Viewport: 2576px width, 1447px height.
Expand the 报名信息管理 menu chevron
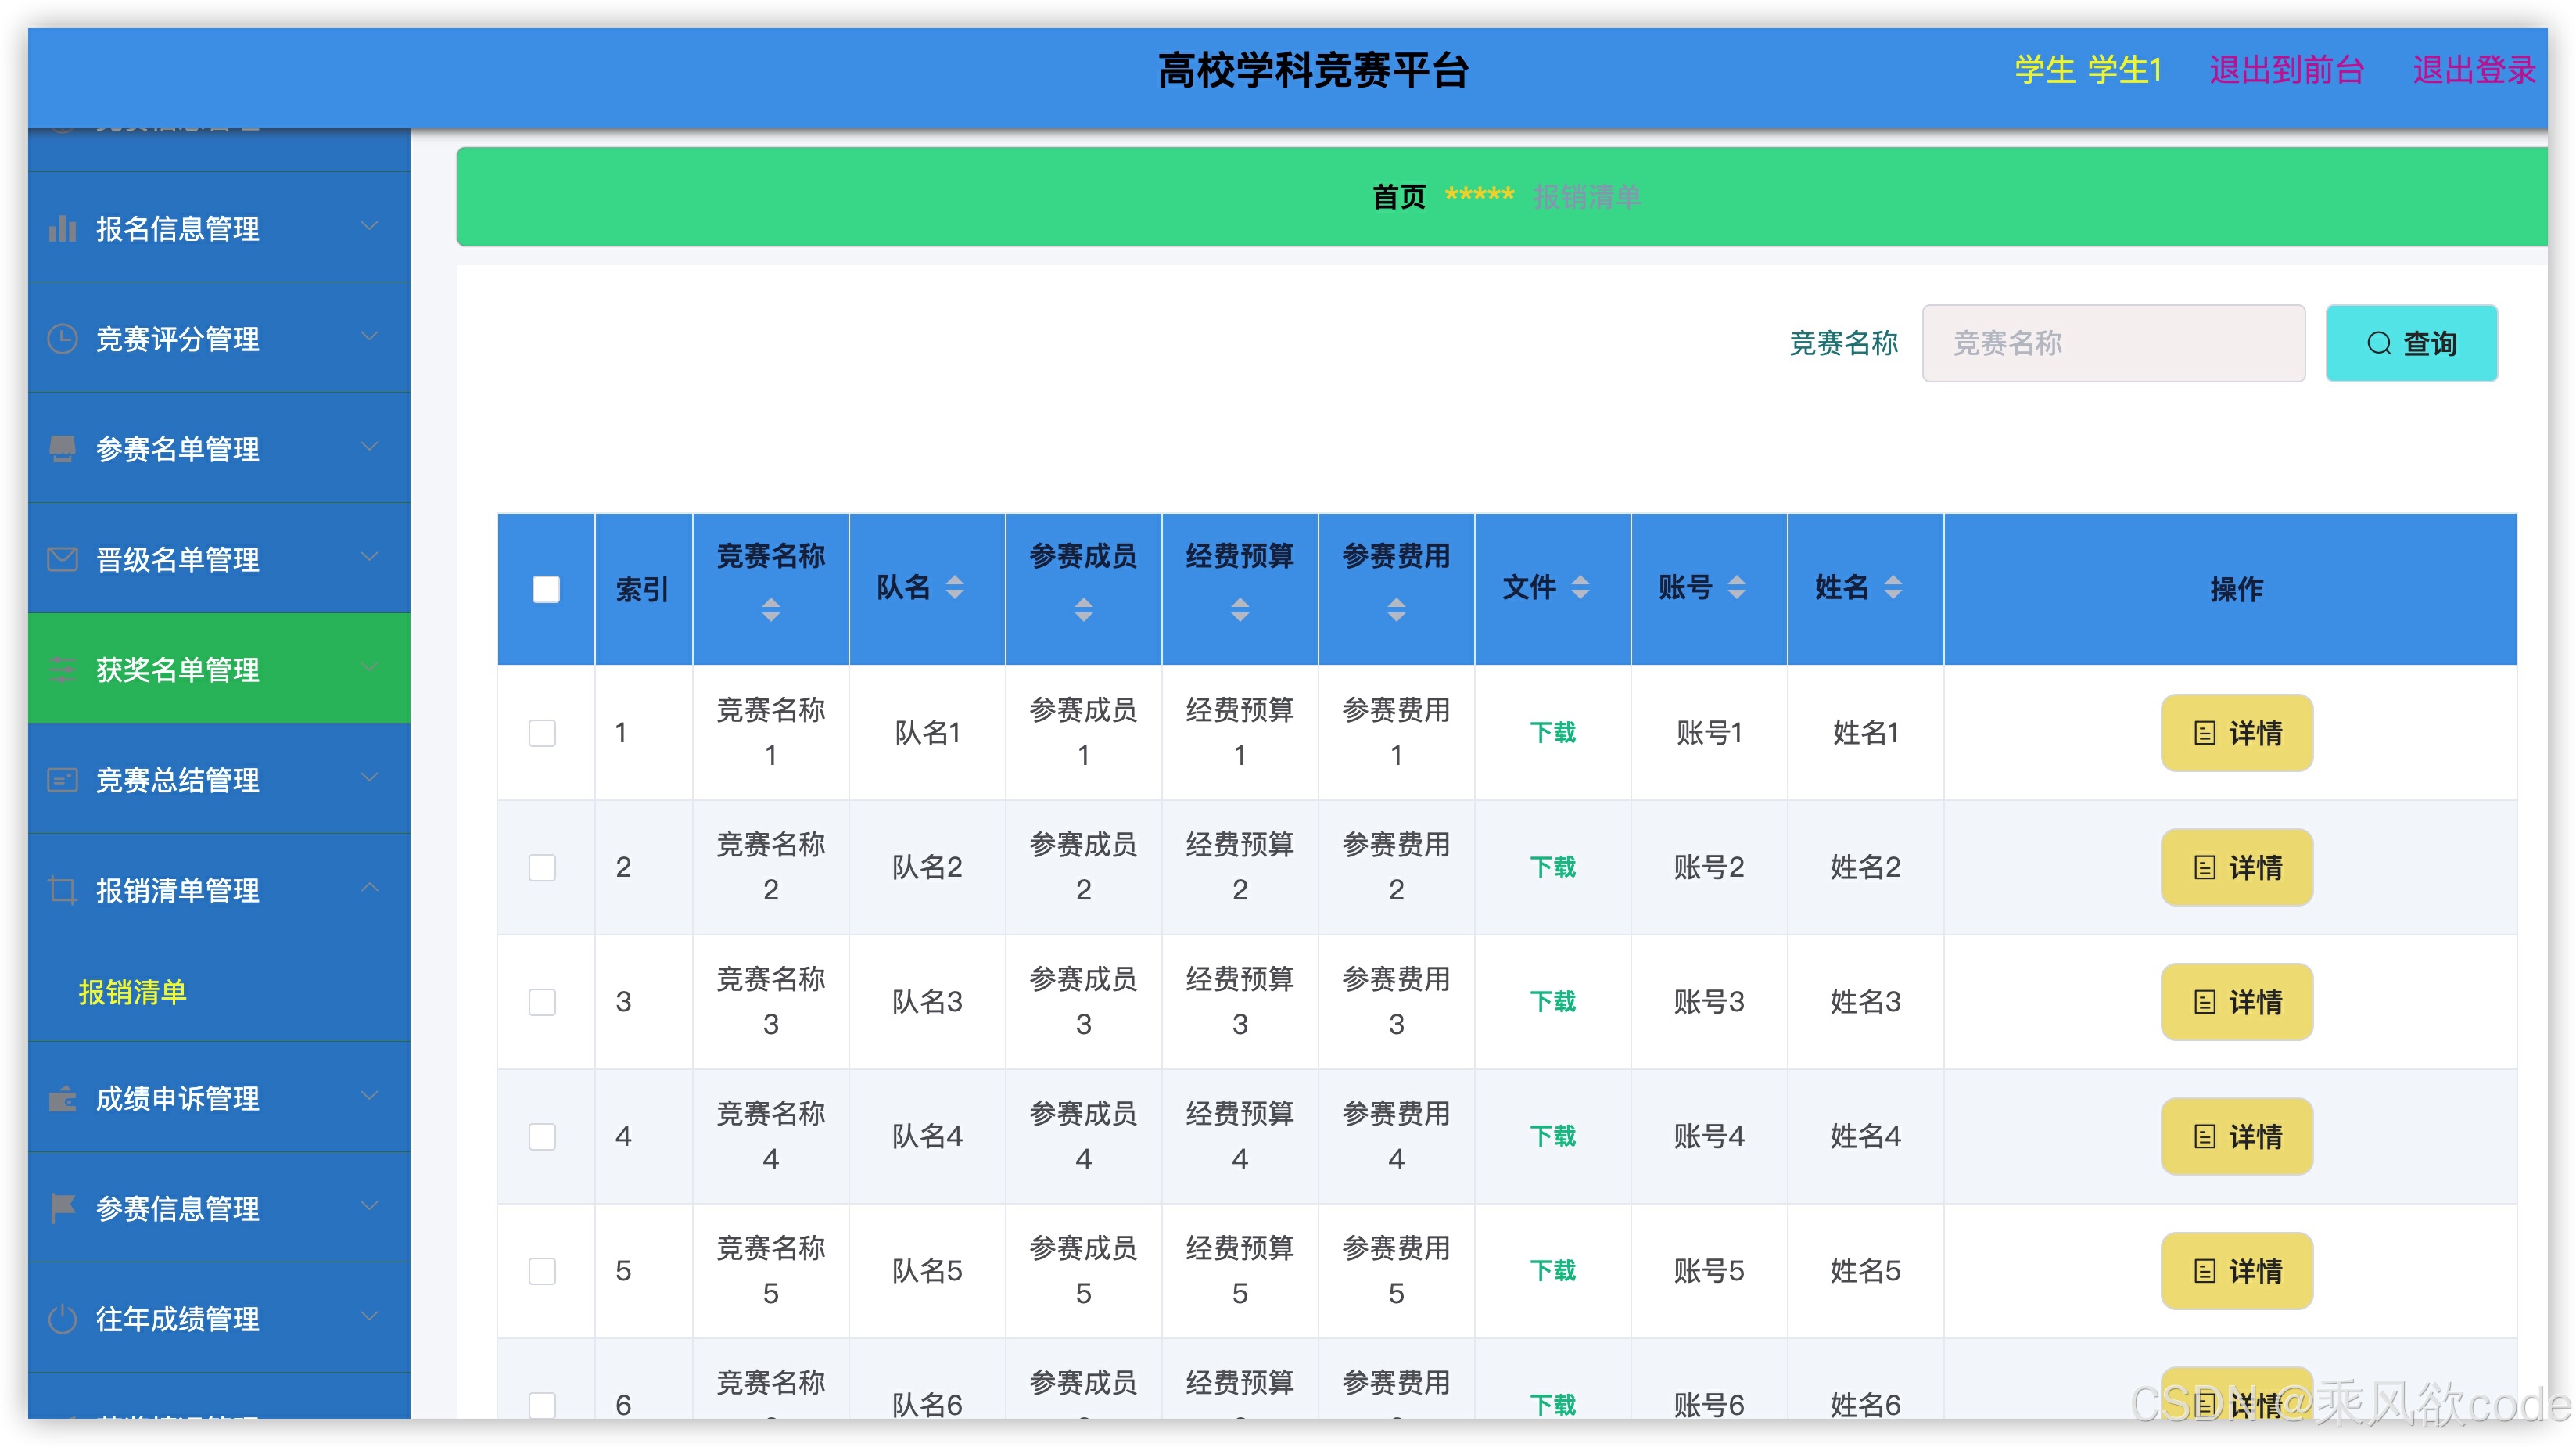pos(370,228)
